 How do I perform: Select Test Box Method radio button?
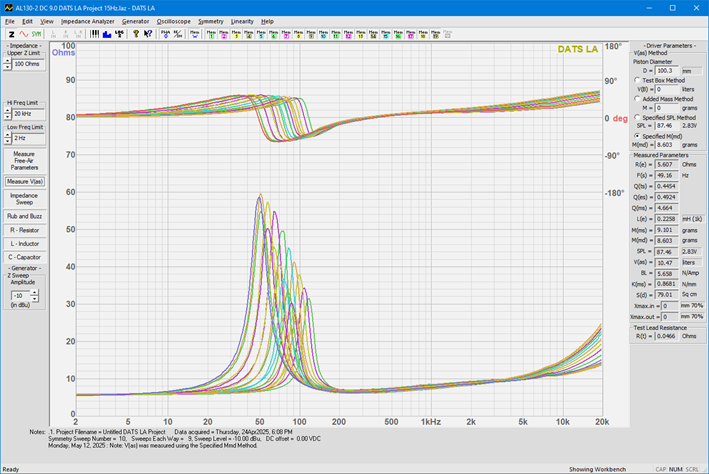637,80
